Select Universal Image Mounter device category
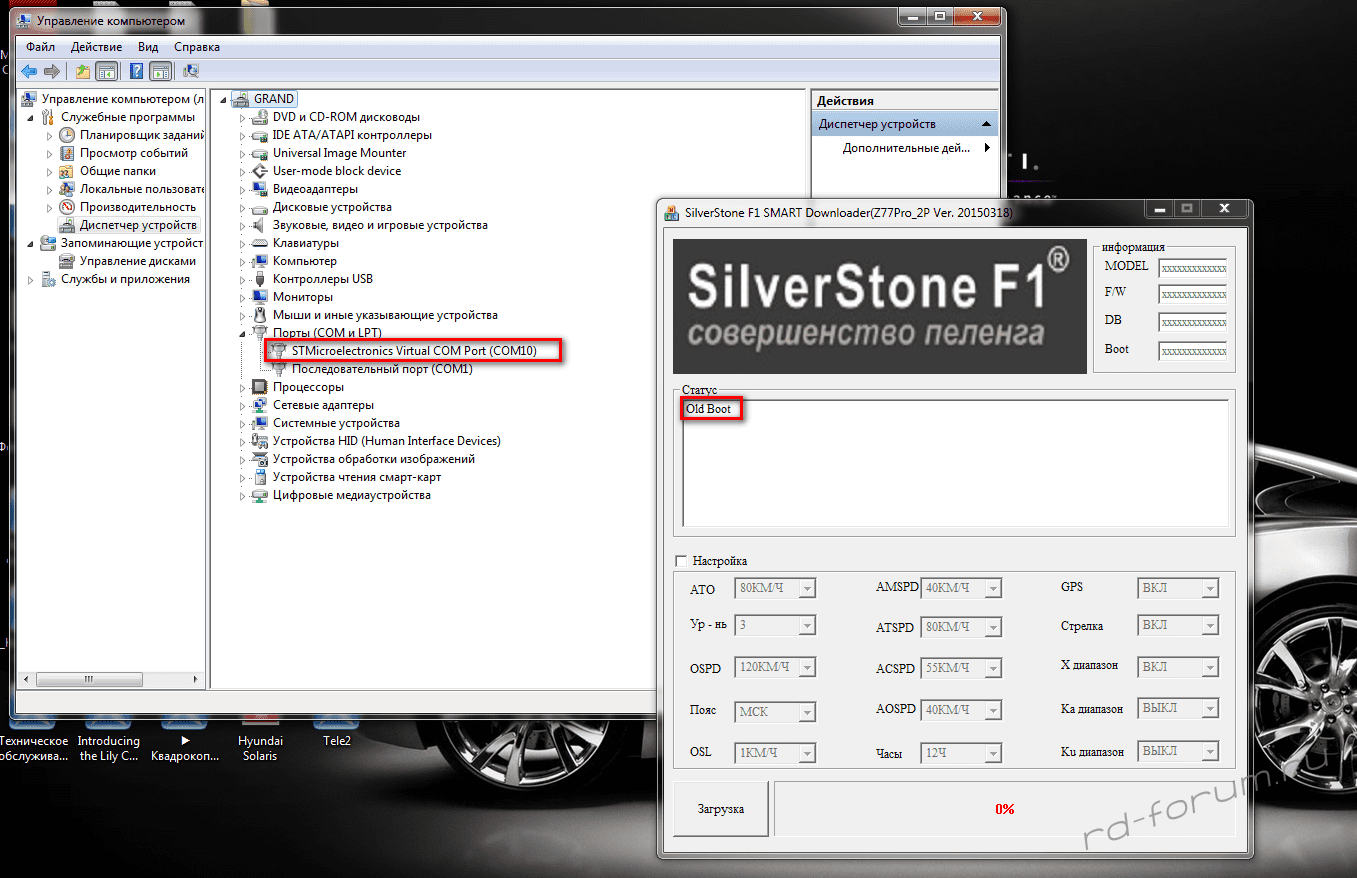The width and height of the screenshot is (1357, 878). pyautogui.click(x=339, y=153)
